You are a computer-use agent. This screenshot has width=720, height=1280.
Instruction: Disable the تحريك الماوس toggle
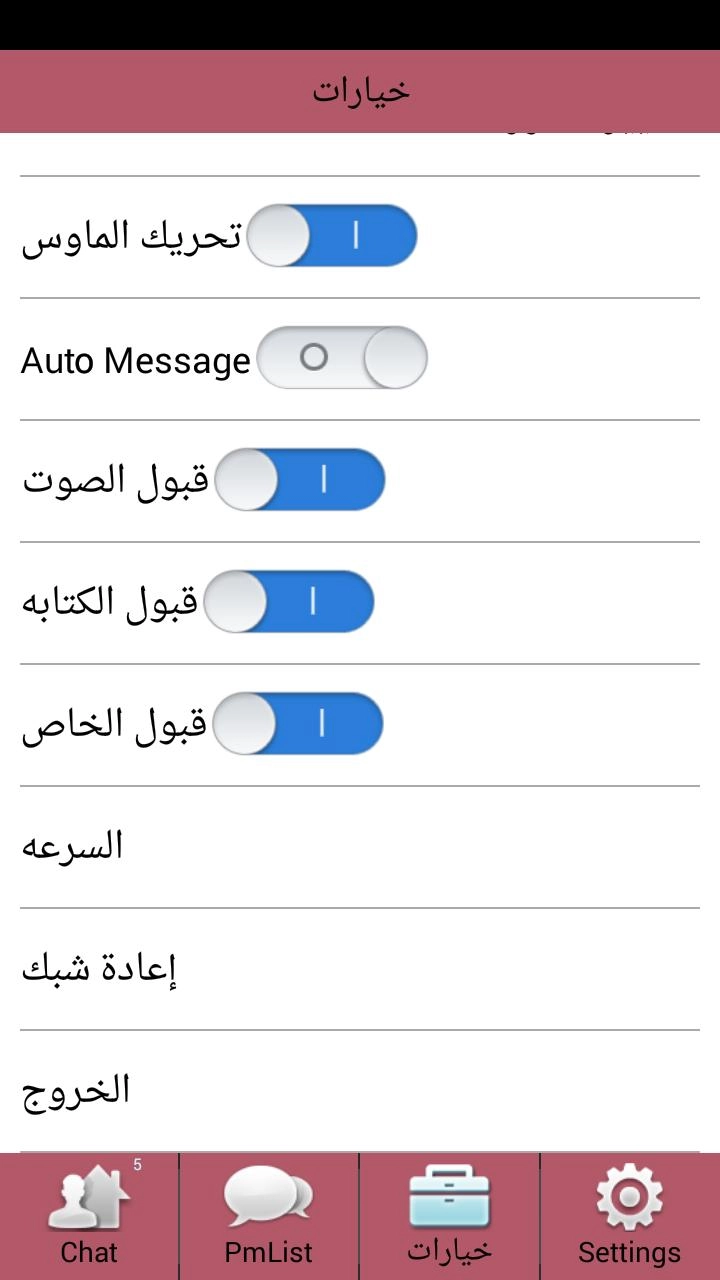pyautogui.click(x=331, y=236)
